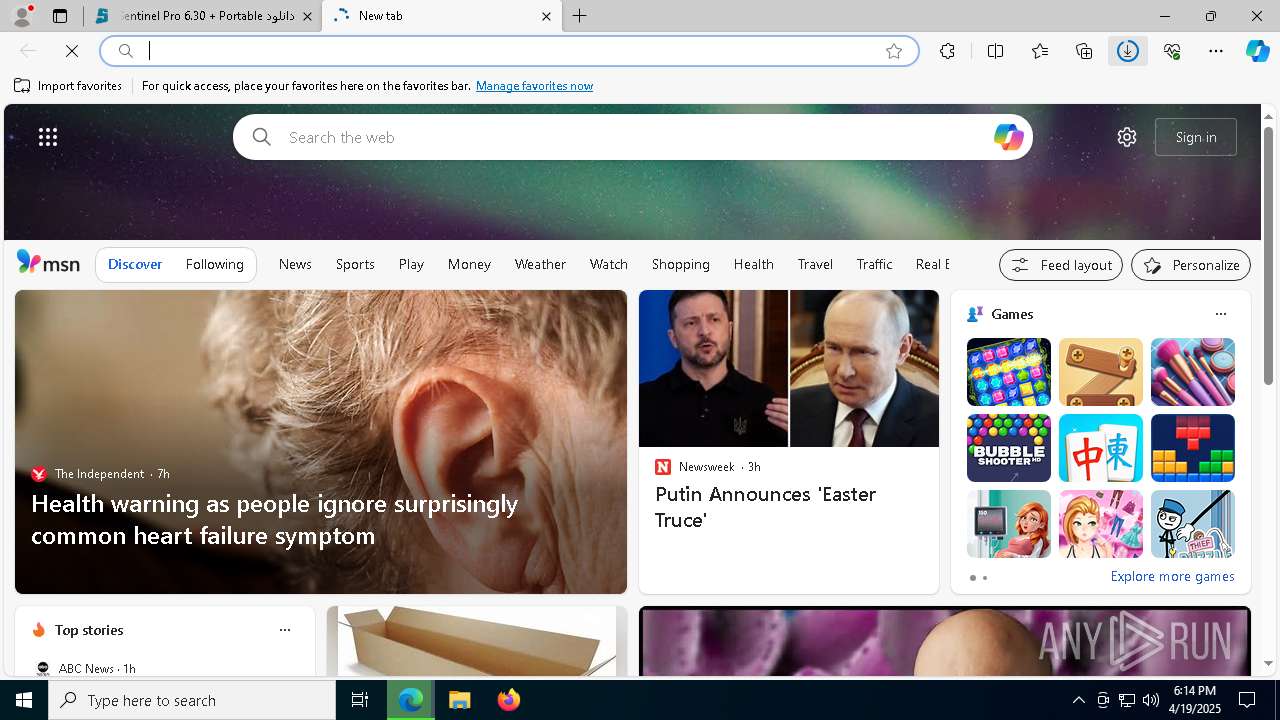Open Games card more options
The width and height of the screenshot is (1280, 720).
[1220, 314]
